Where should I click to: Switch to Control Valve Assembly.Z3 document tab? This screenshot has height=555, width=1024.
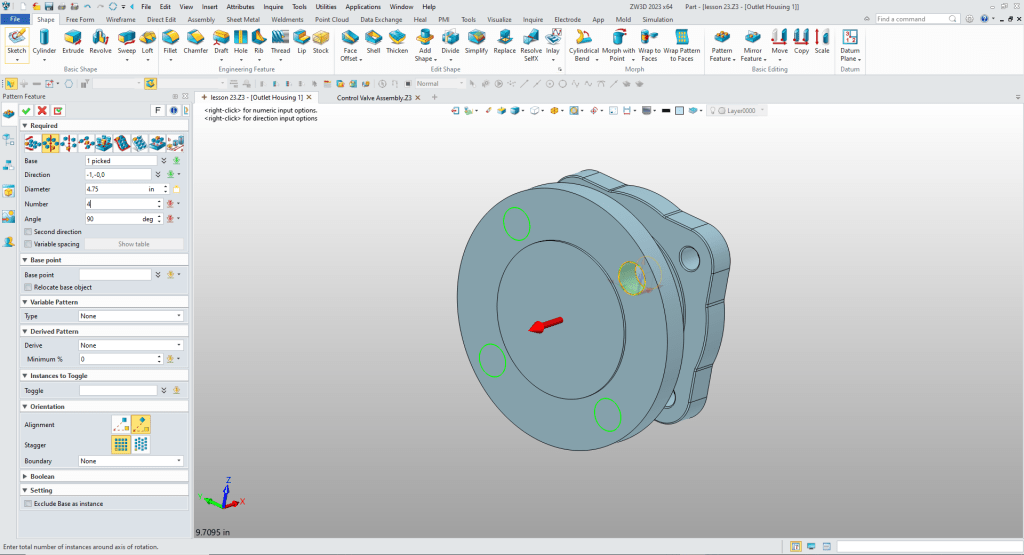[x=374, y=98]
